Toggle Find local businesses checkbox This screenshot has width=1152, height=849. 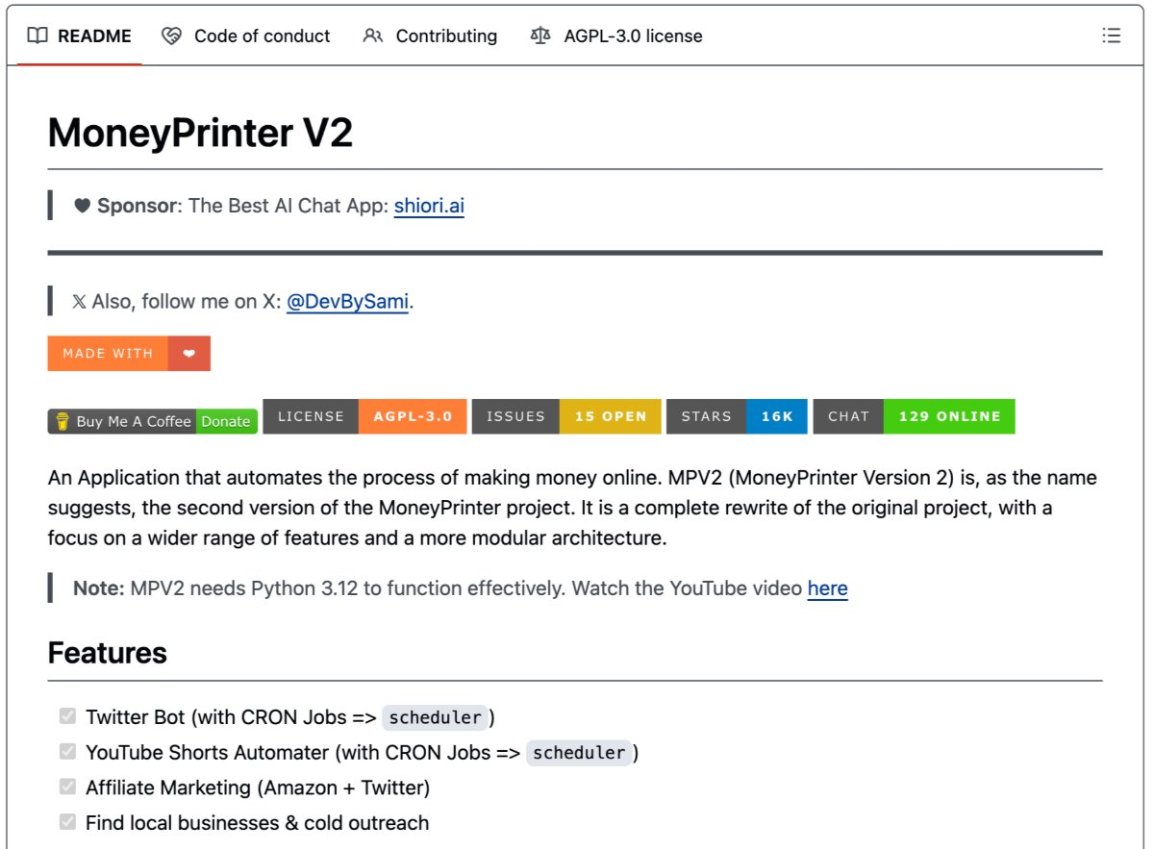[68, 822]
